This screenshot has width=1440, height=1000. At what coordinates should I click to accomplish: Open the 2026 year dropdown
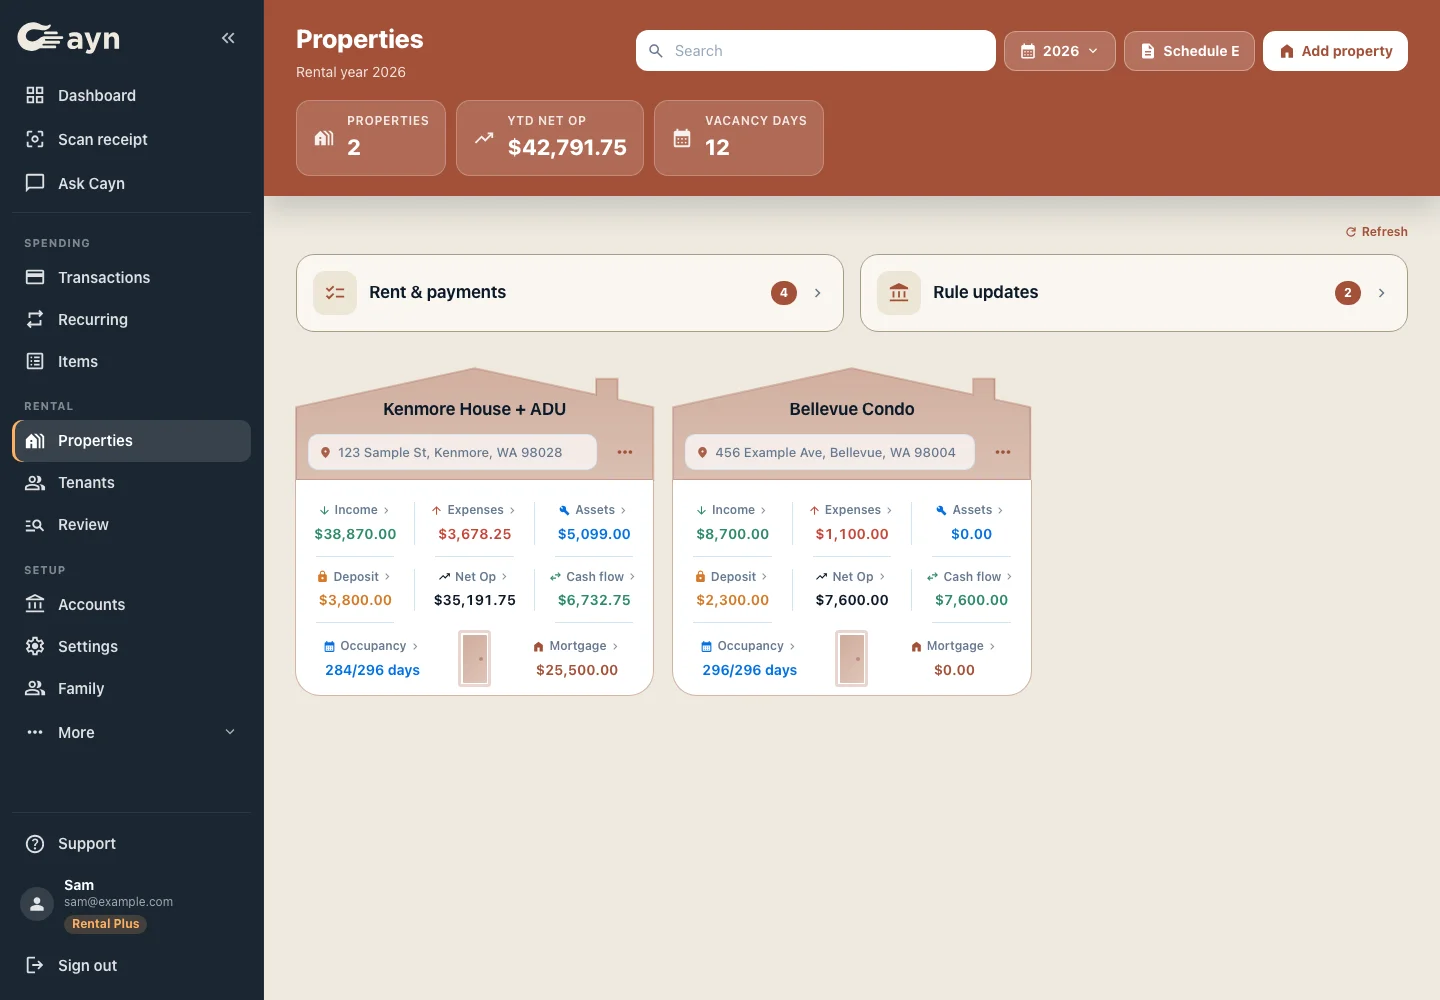click(x=1060, y=51)
